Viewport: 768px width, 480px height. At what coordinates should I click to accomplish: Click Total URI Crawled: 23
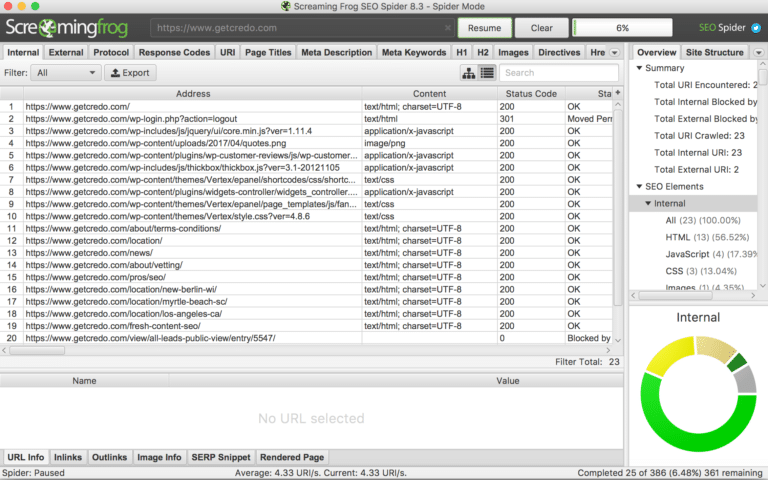(x=699, y=136)
